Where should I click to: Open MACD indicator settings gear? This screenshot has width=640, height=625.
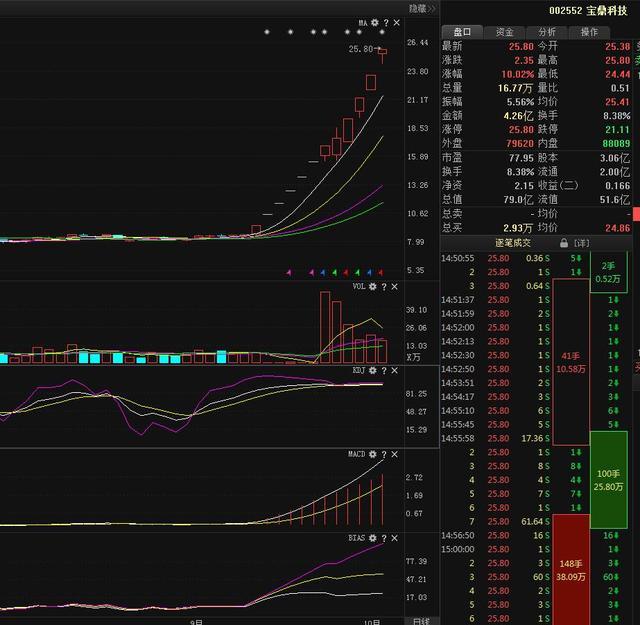(373, 454)
